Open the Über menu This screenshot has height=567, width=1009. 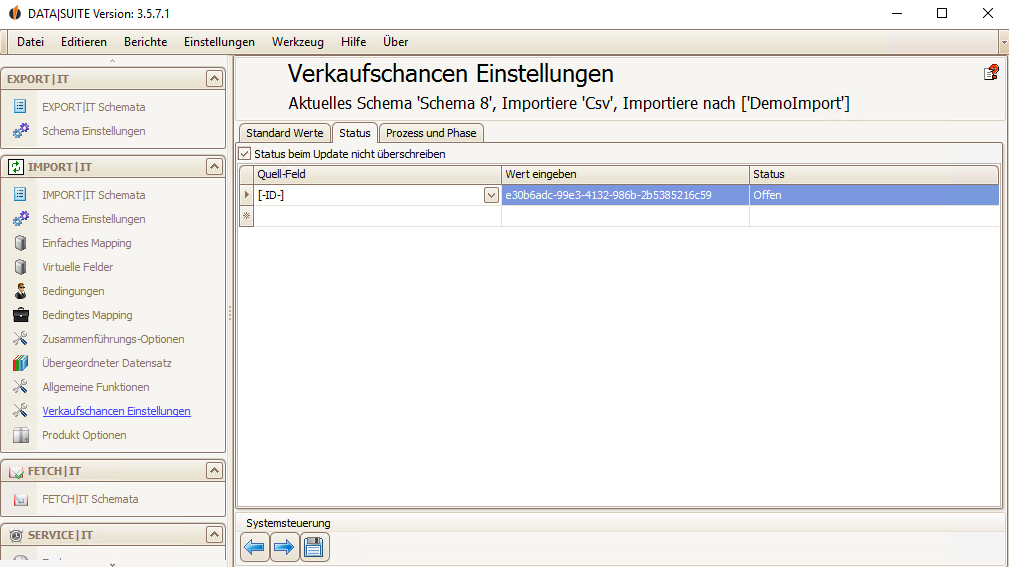click(x=395, y=42)
